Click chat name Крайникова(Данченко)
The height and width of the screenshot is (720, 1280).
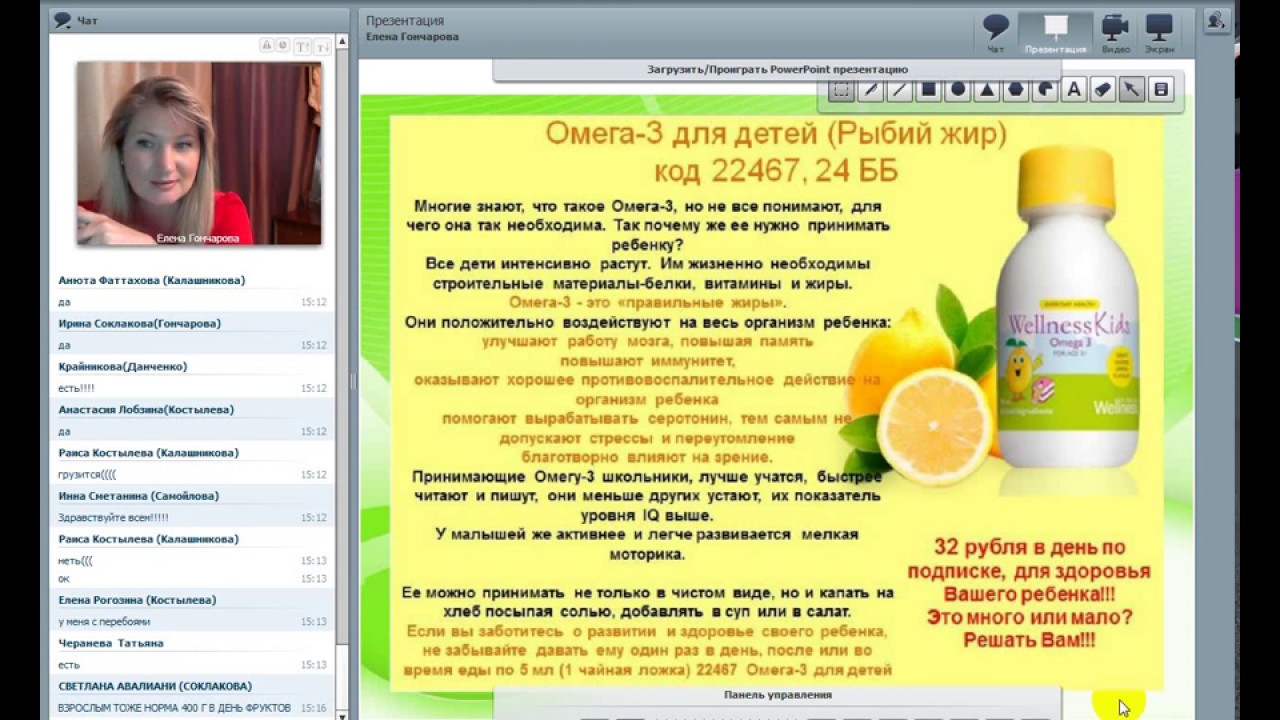pos(123,367)
